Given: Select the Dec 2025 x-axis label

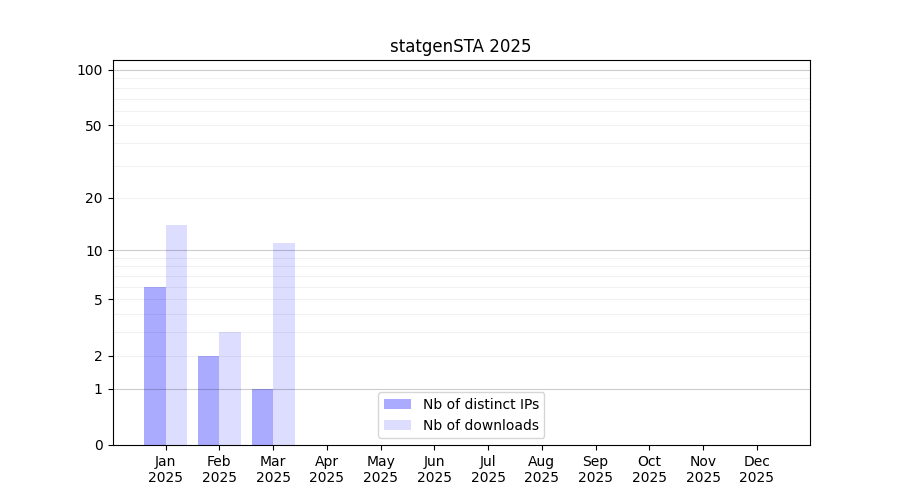Looking at the screenshot, I should click(756, 469).
